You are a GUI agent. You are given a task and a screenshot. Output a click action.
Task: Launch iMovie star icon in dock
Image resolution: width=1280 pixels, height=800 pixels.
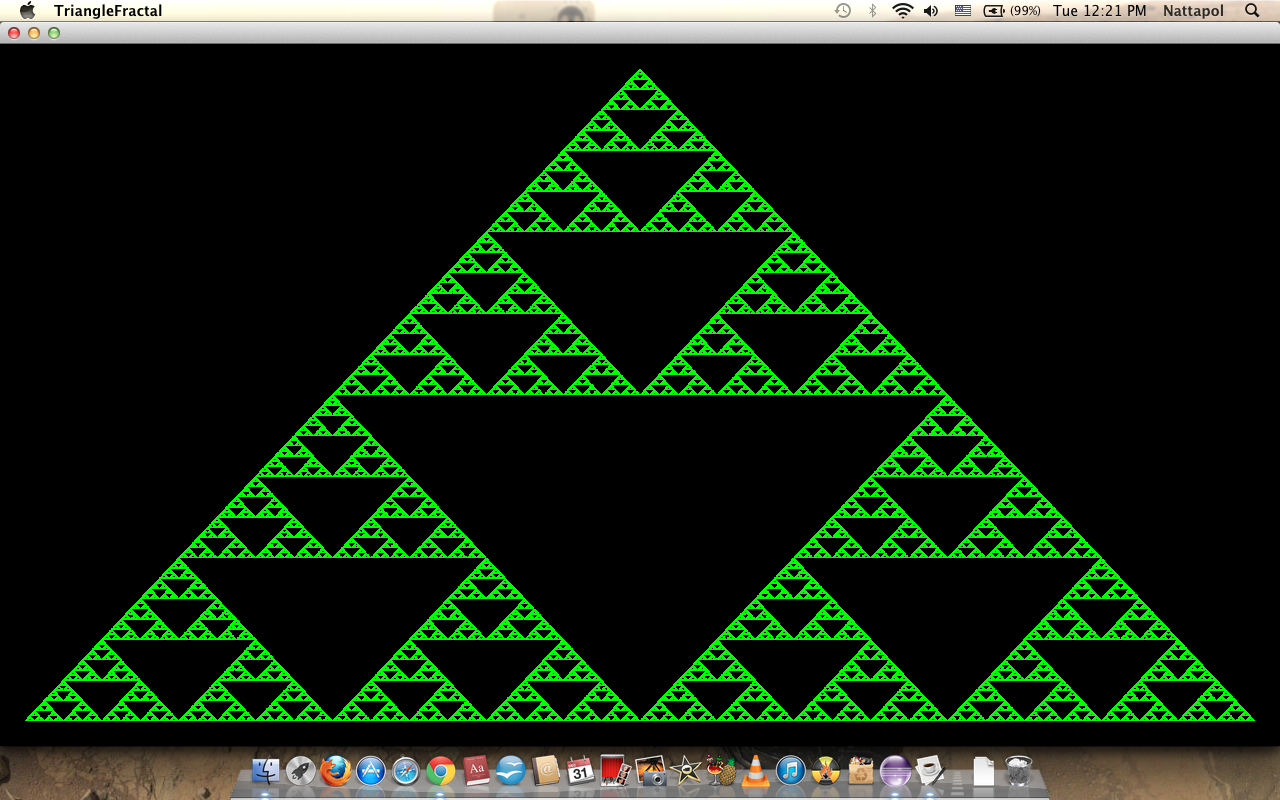[686, 771]
